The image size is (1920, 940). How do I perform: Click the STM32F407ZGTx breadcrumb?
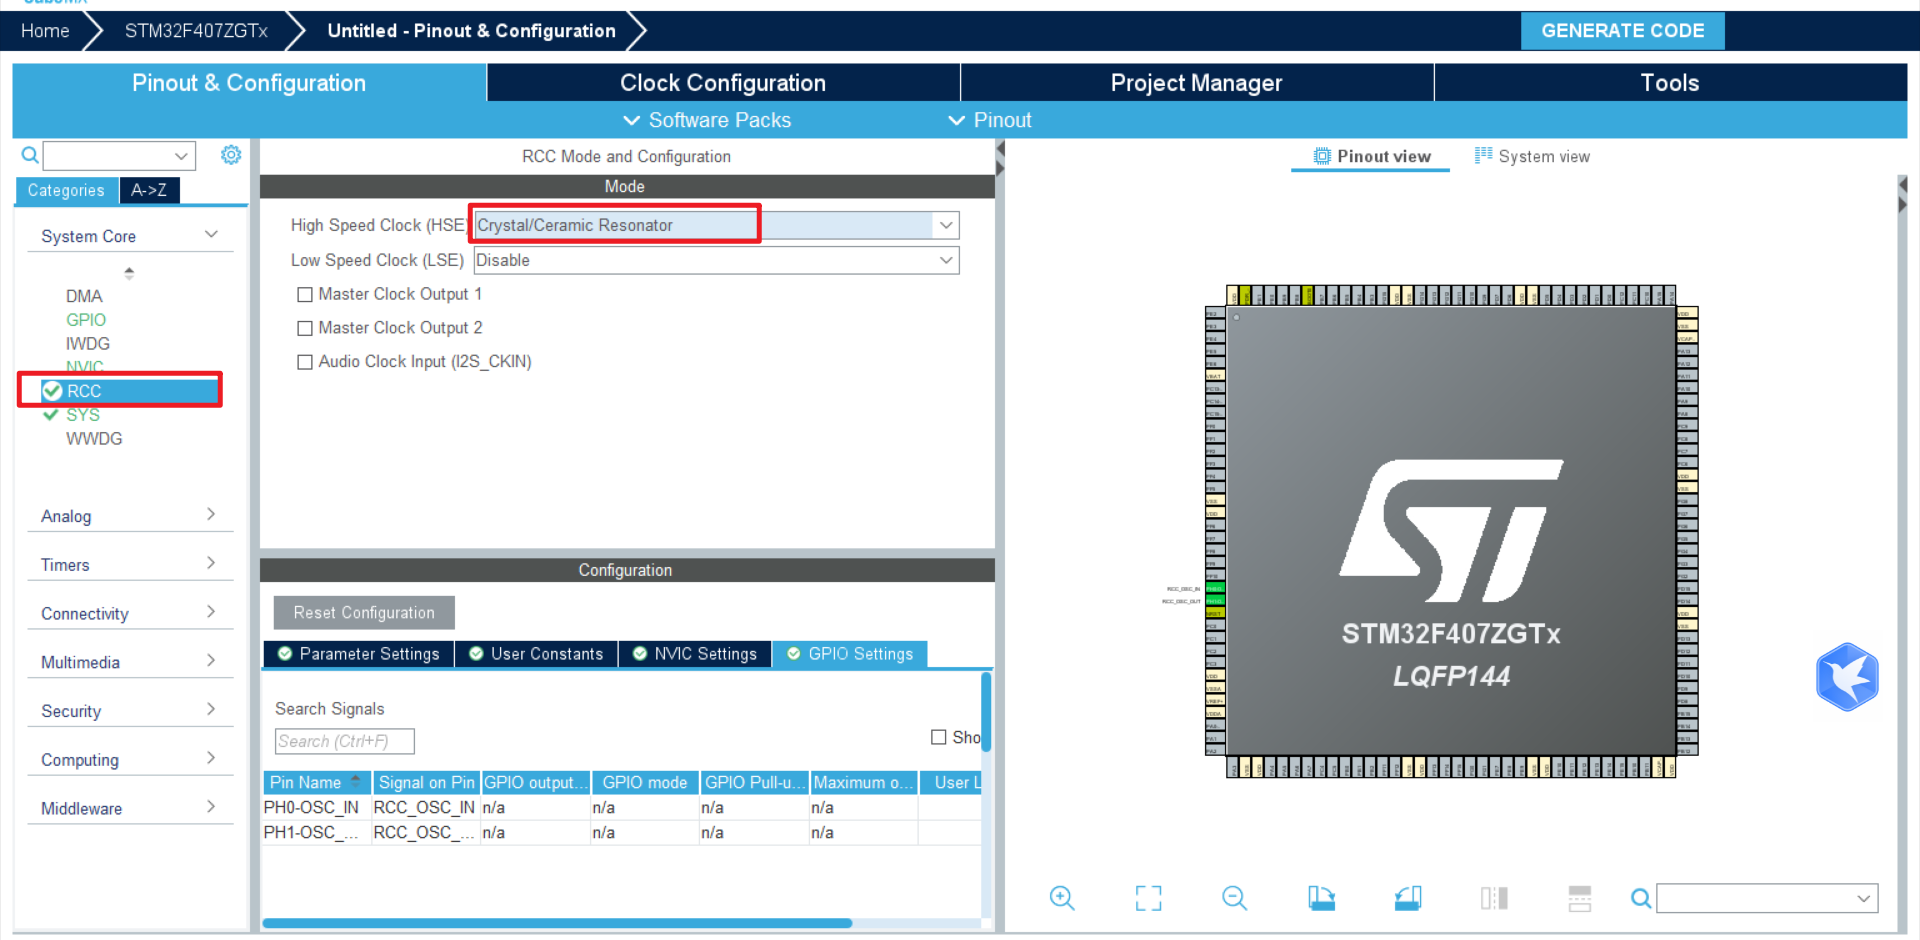click(x=196, y=31)
